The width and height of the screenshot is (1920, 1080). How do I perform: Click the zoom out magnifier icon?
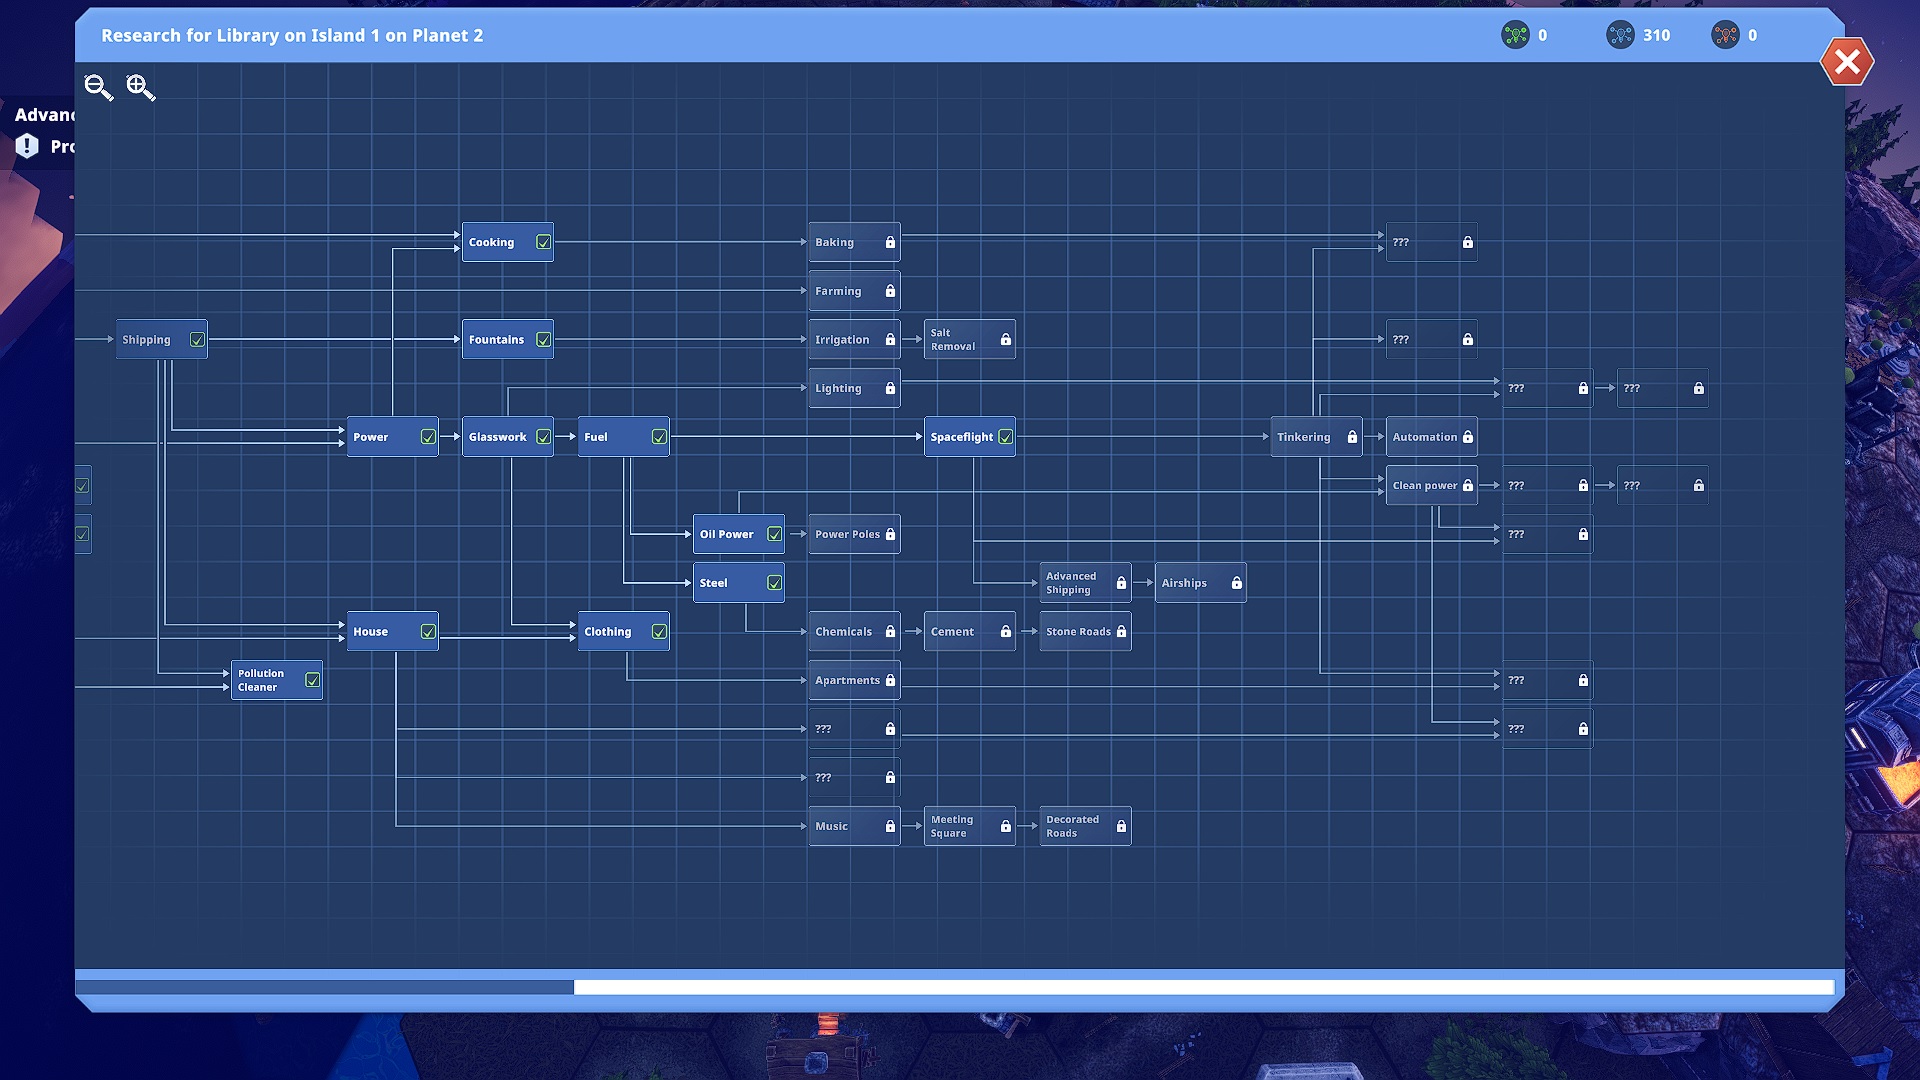(x=98, y=88)
